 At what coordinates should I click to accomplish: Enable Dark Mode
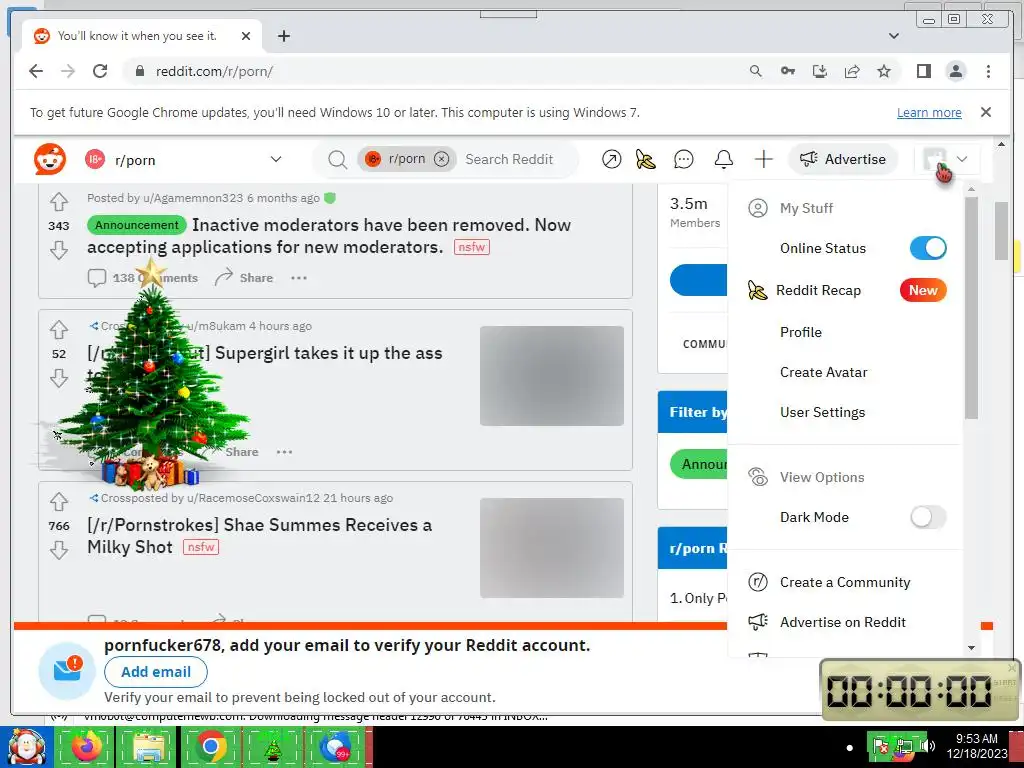click(928, 517)
